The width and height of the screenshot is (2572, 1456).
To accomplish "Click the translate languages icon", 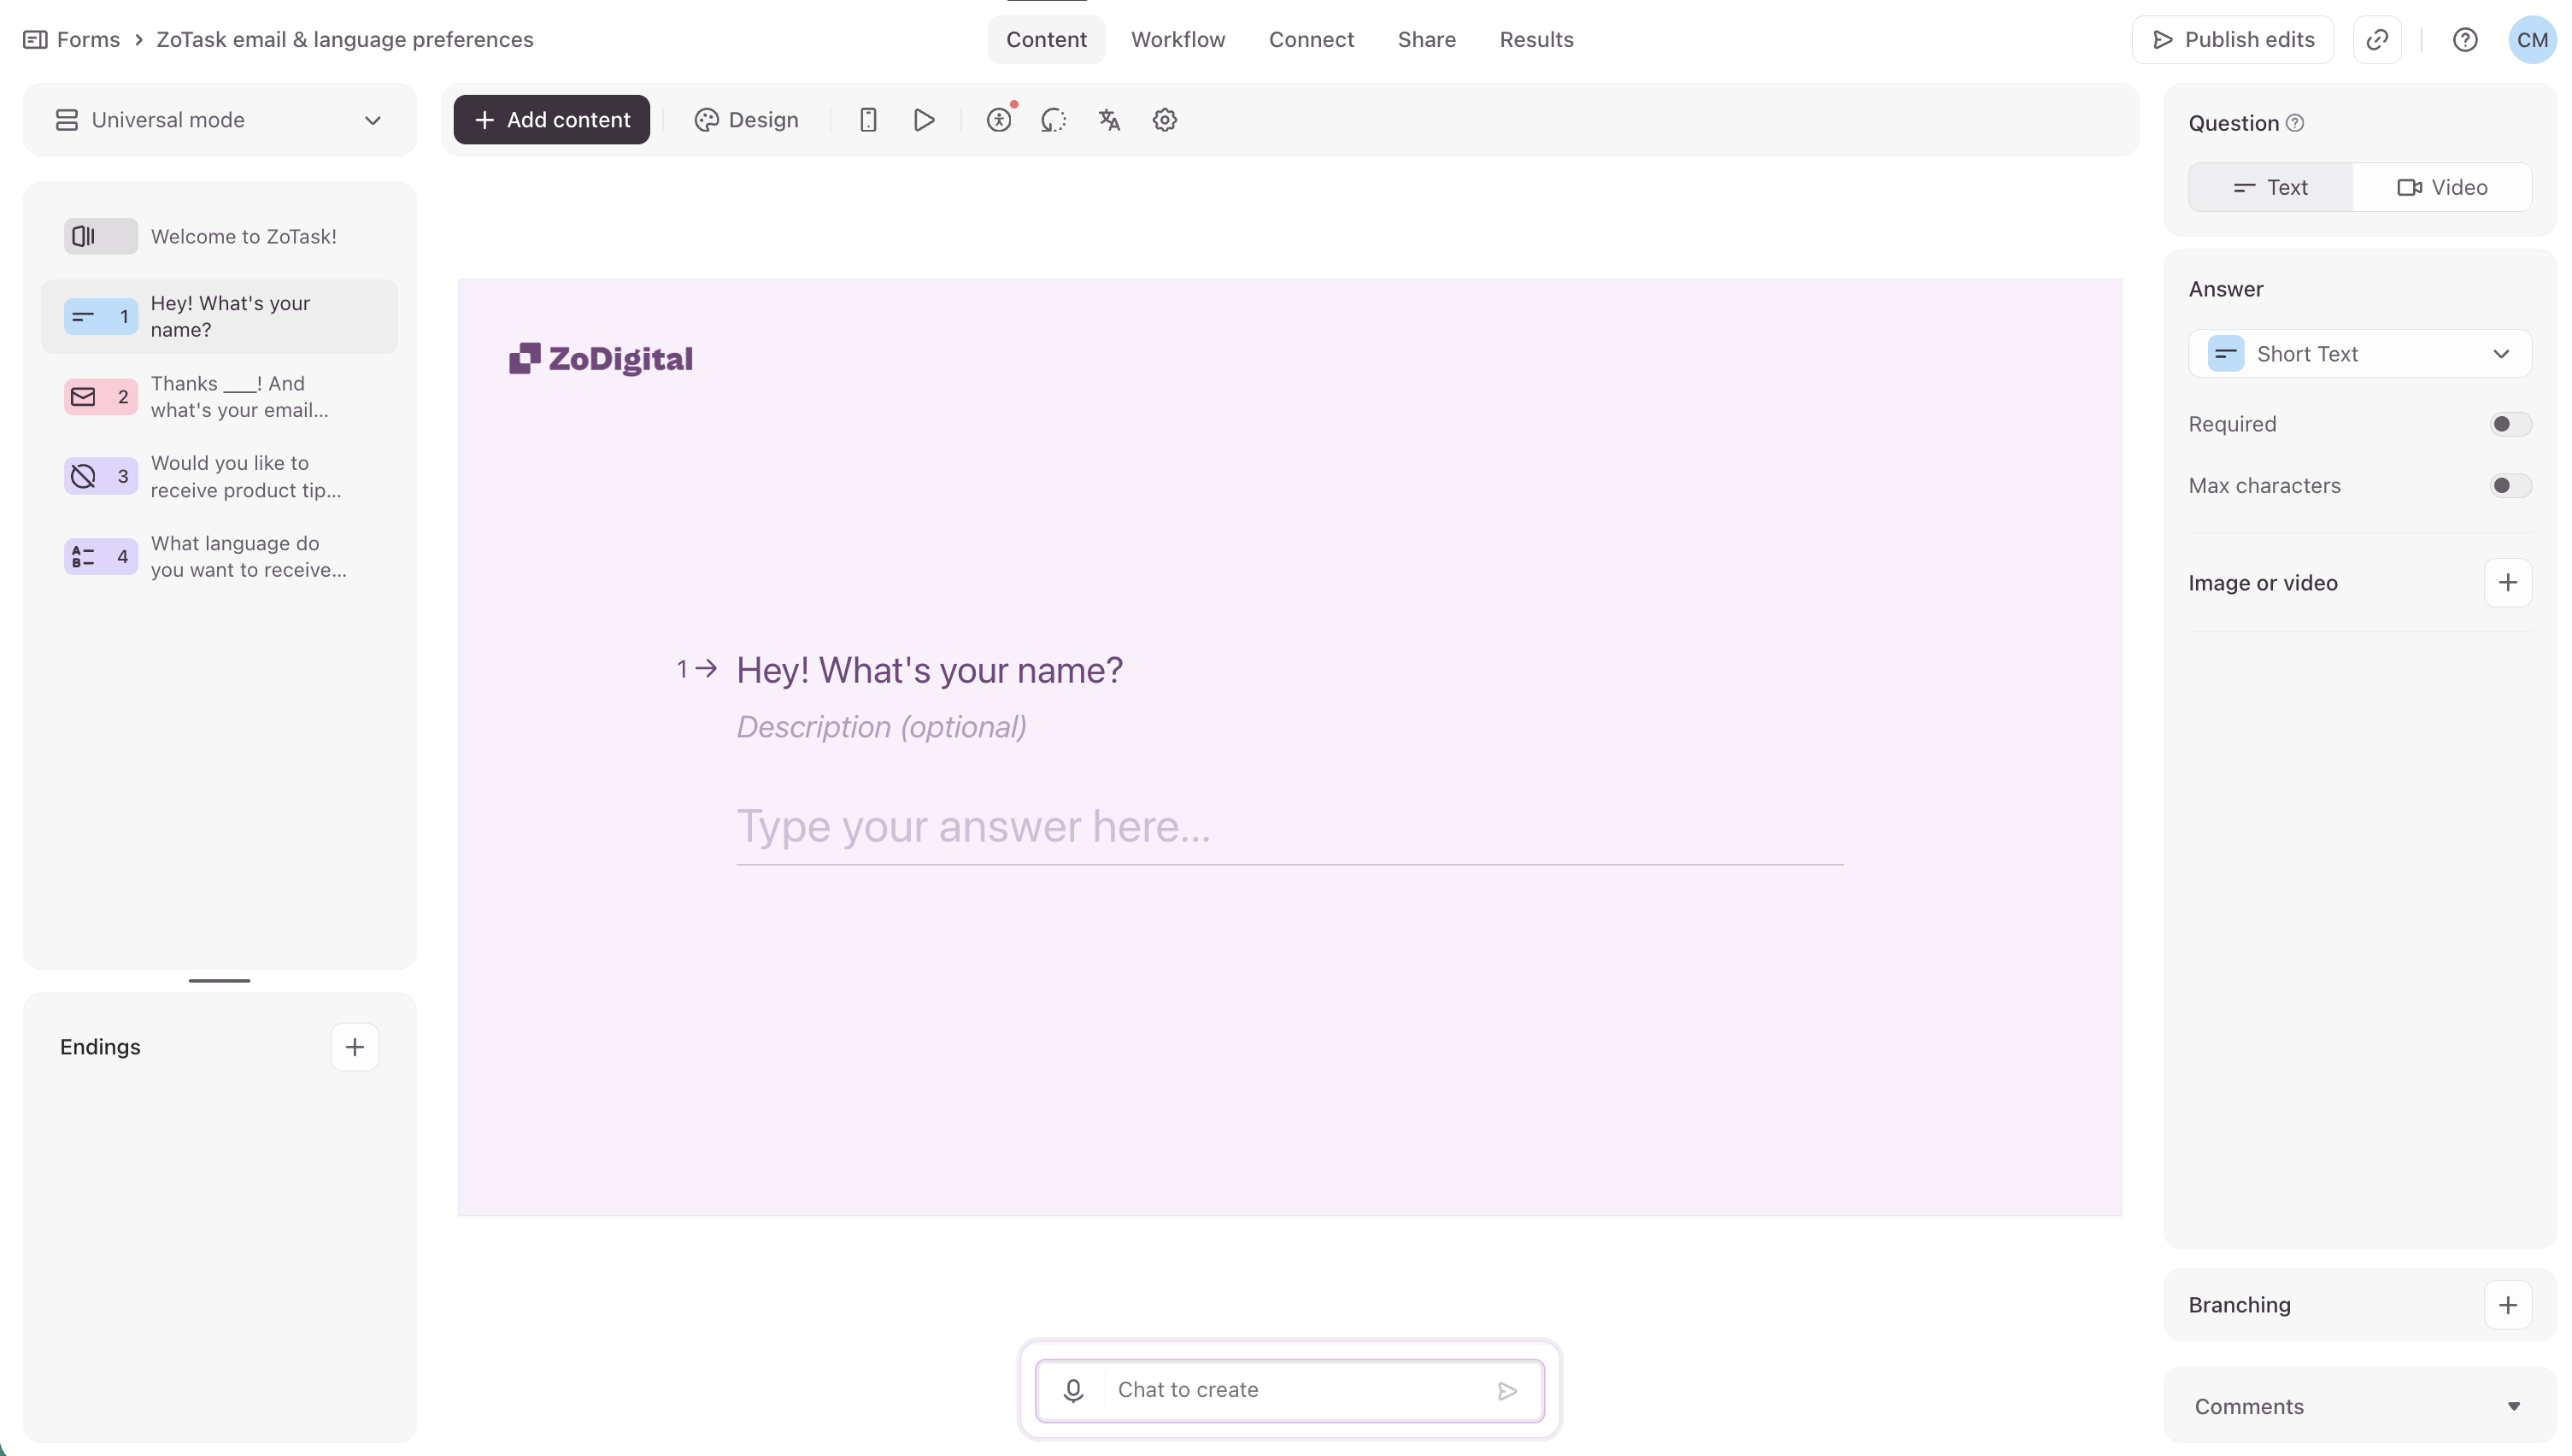I will 1109,120.
